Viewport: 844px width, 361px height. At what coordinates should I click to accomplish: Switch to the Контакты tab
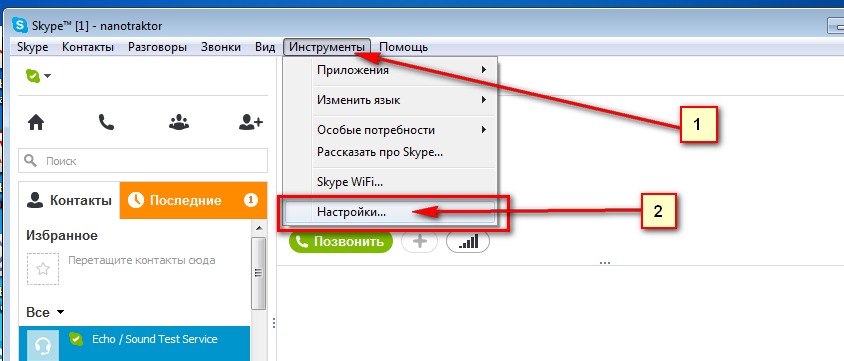click(x=69, y=201)
